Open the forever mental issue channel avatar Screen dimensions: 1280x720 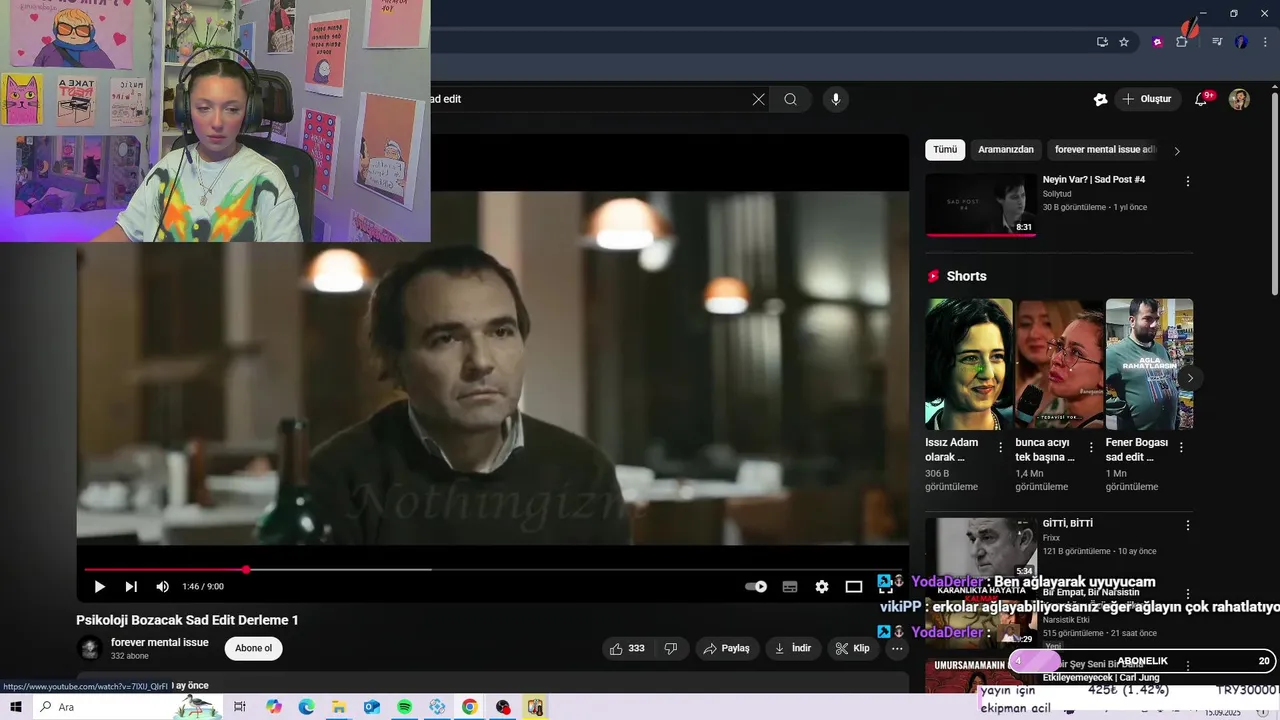90,649
